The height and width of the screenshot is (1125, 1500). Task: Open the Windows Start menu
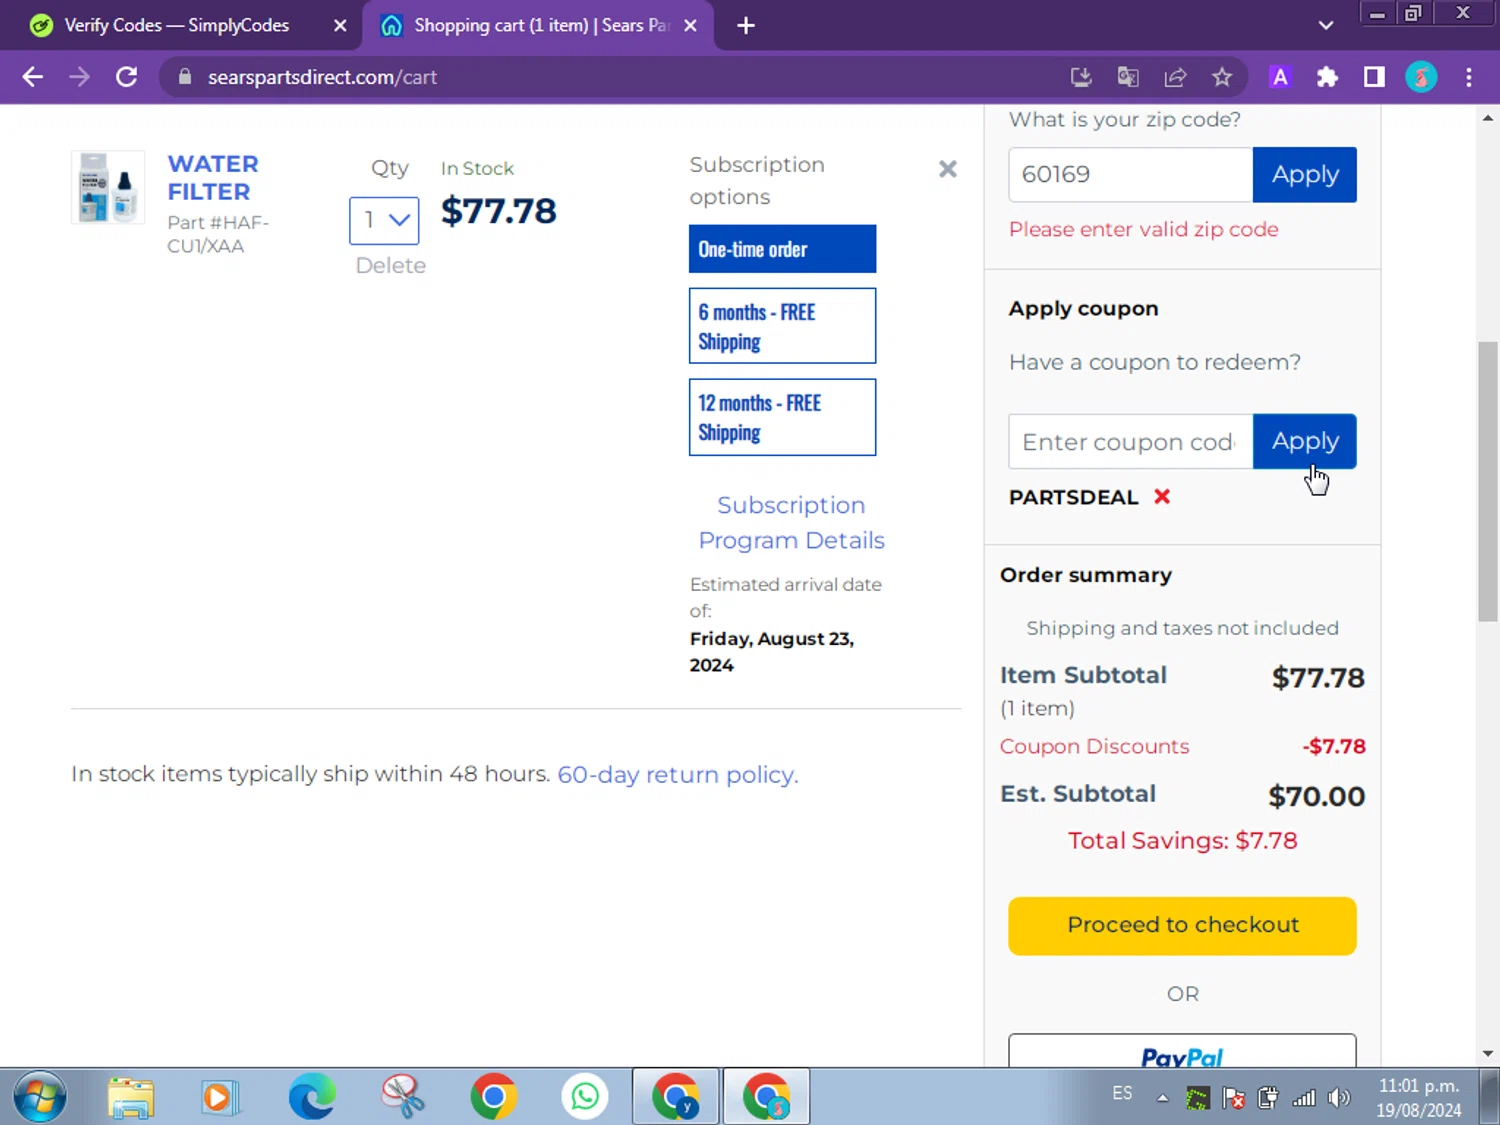point(39,1097)
